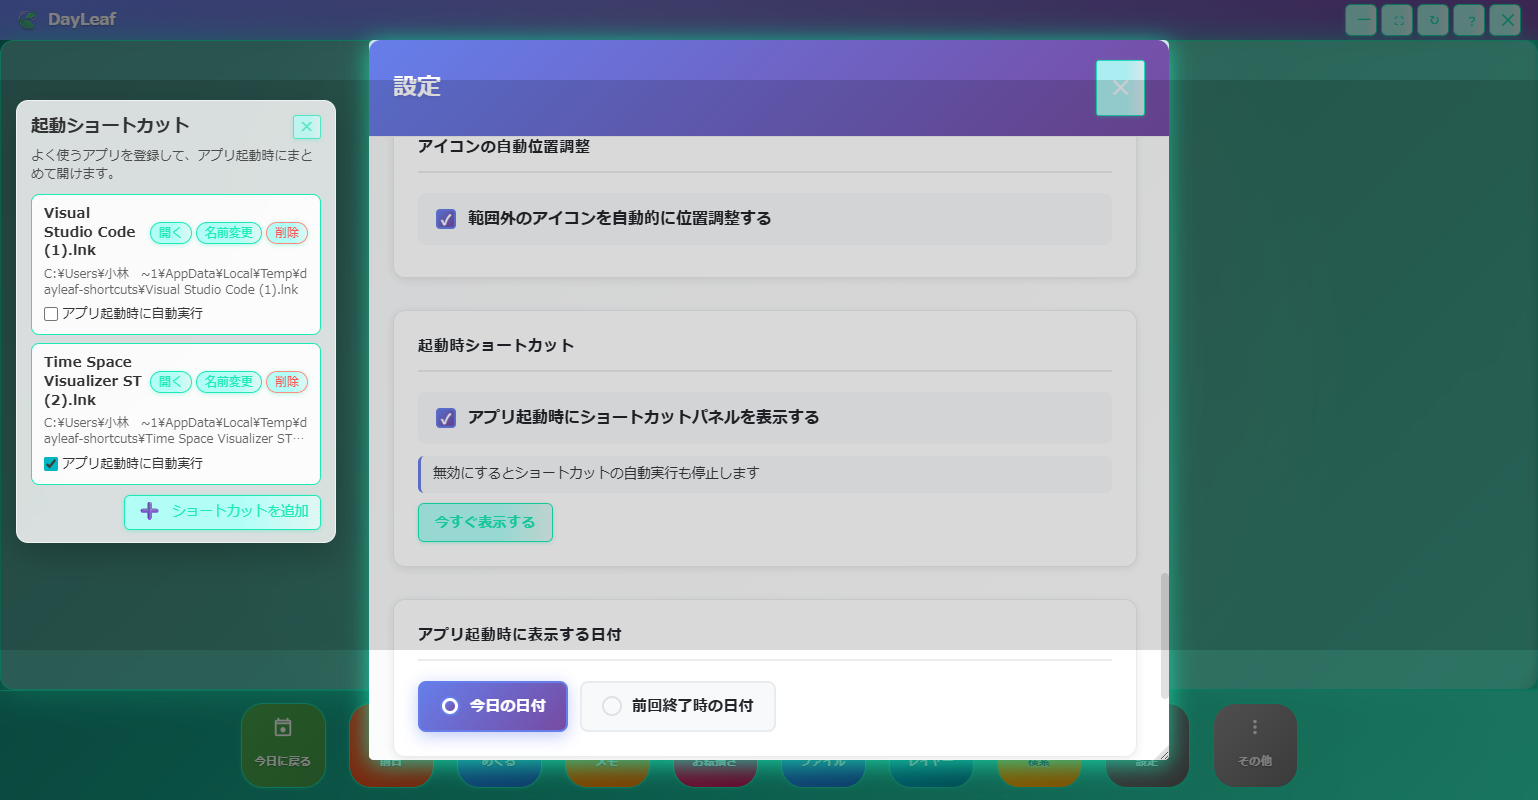Click ショートカットを追加 button

pyautogui.click(x=222, y=512)
